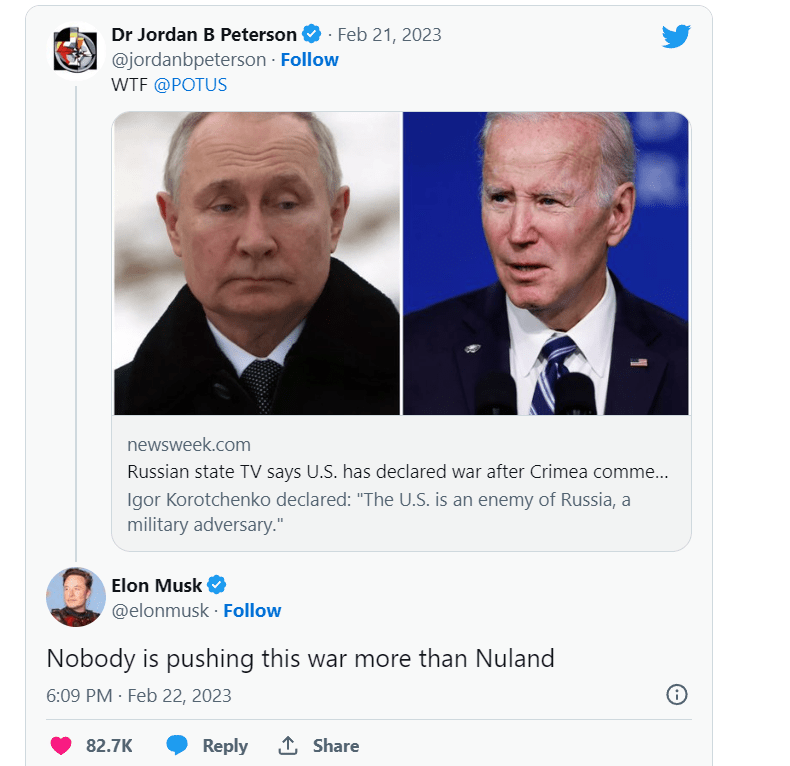
Task: Click Jordan Peterson's blue verified badge
Action: click(312, 34)
